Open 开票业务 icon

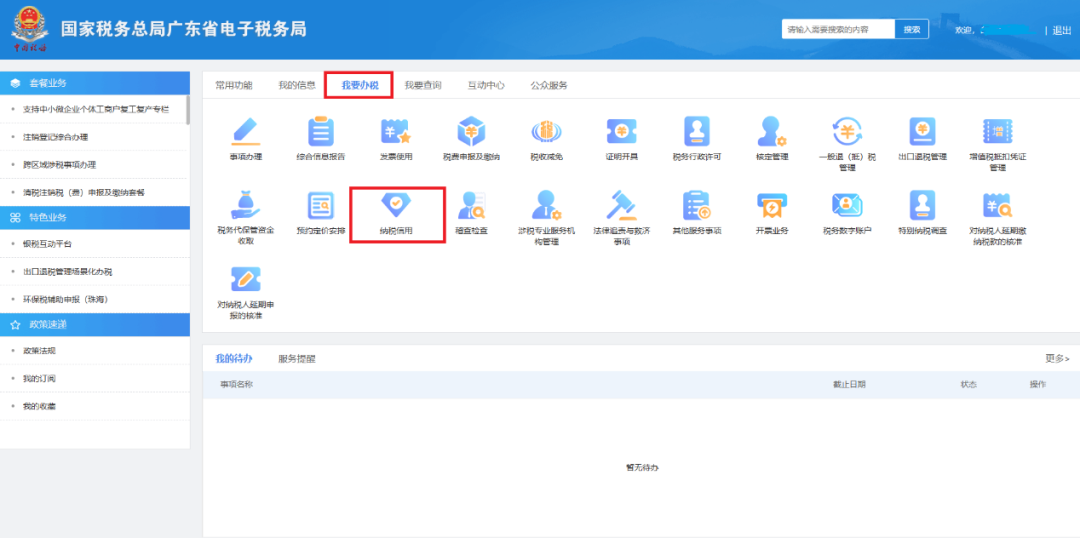[x=771, y=205]
